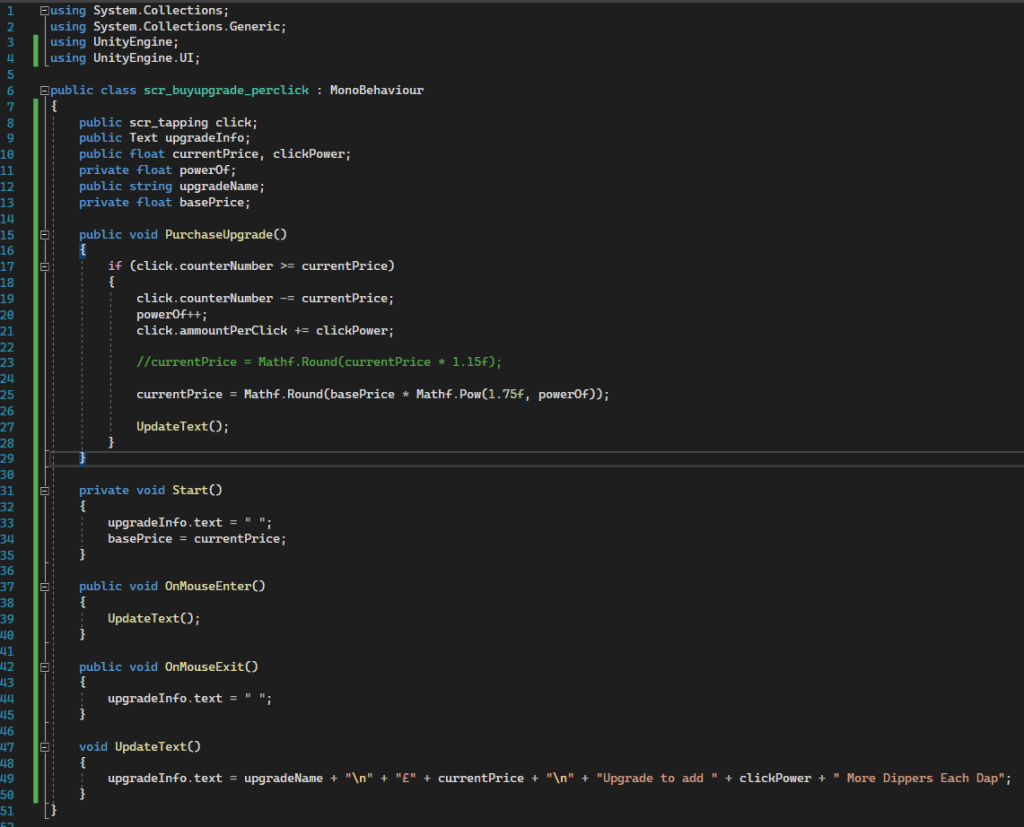This screenshot has height=827, width=1024.
Task: Fold the OnMouseExit method
Action: coord(45,667)
